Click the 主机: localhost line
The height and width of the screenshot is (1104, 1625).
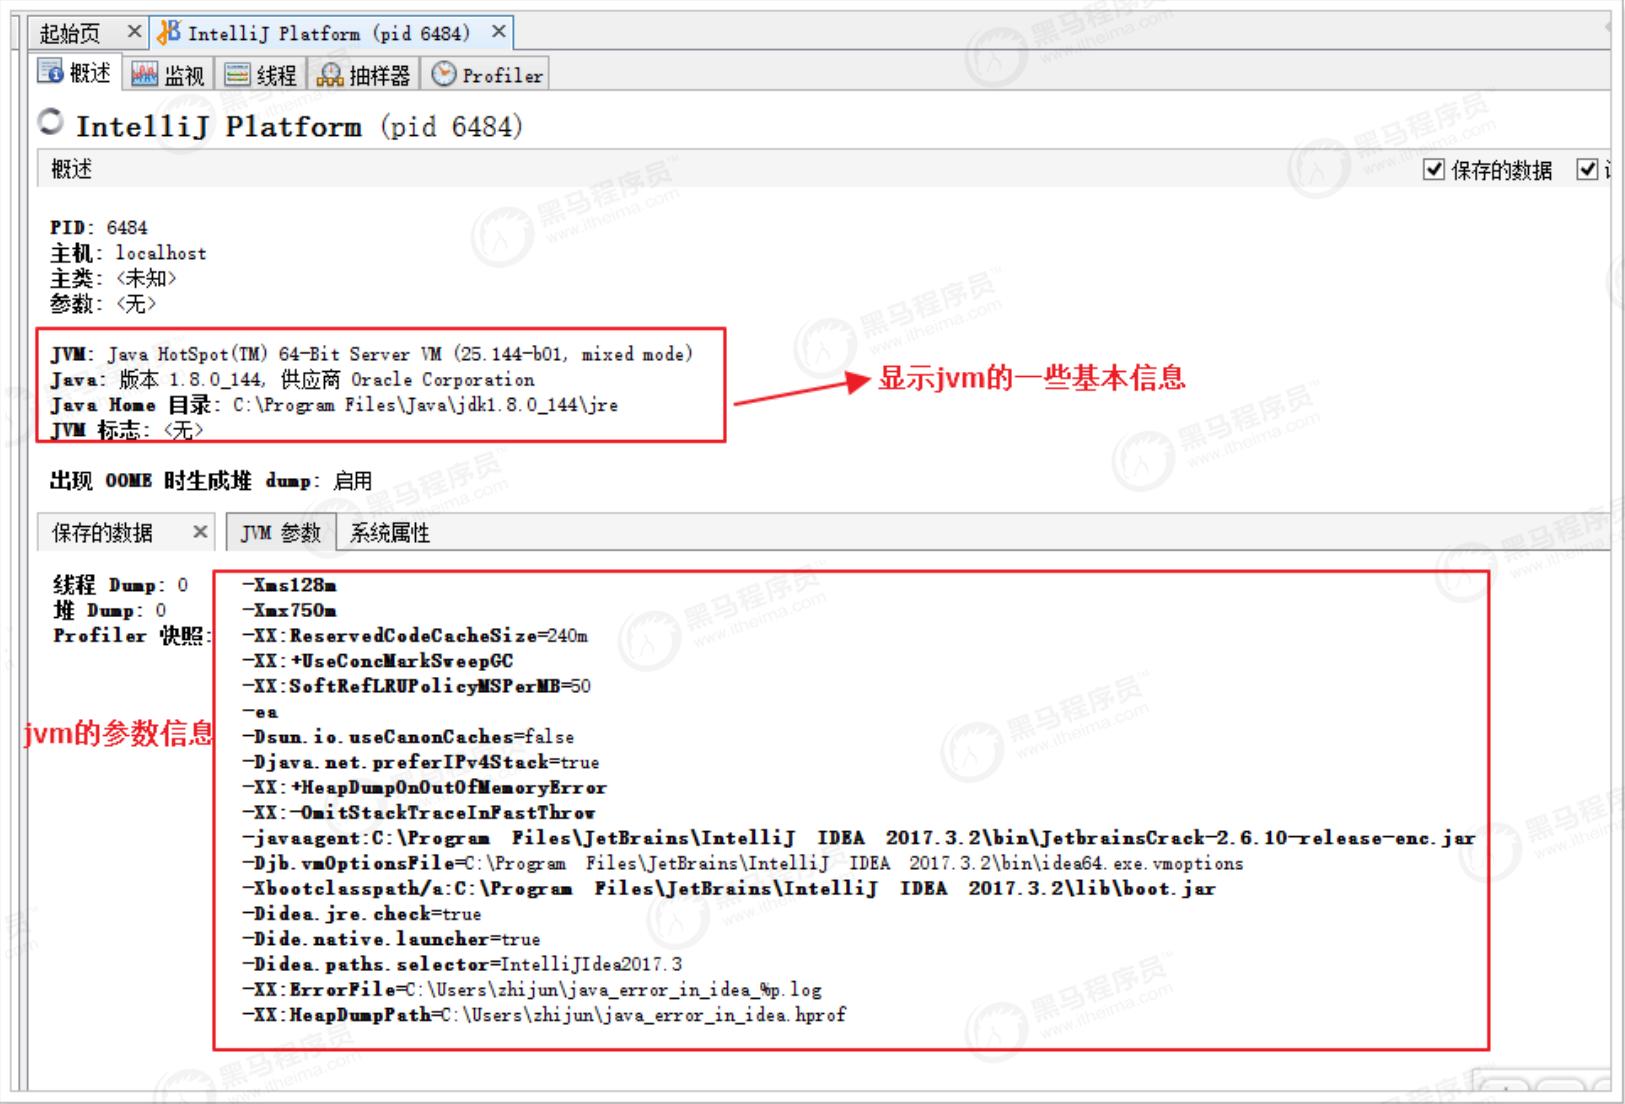click(128, 253)
